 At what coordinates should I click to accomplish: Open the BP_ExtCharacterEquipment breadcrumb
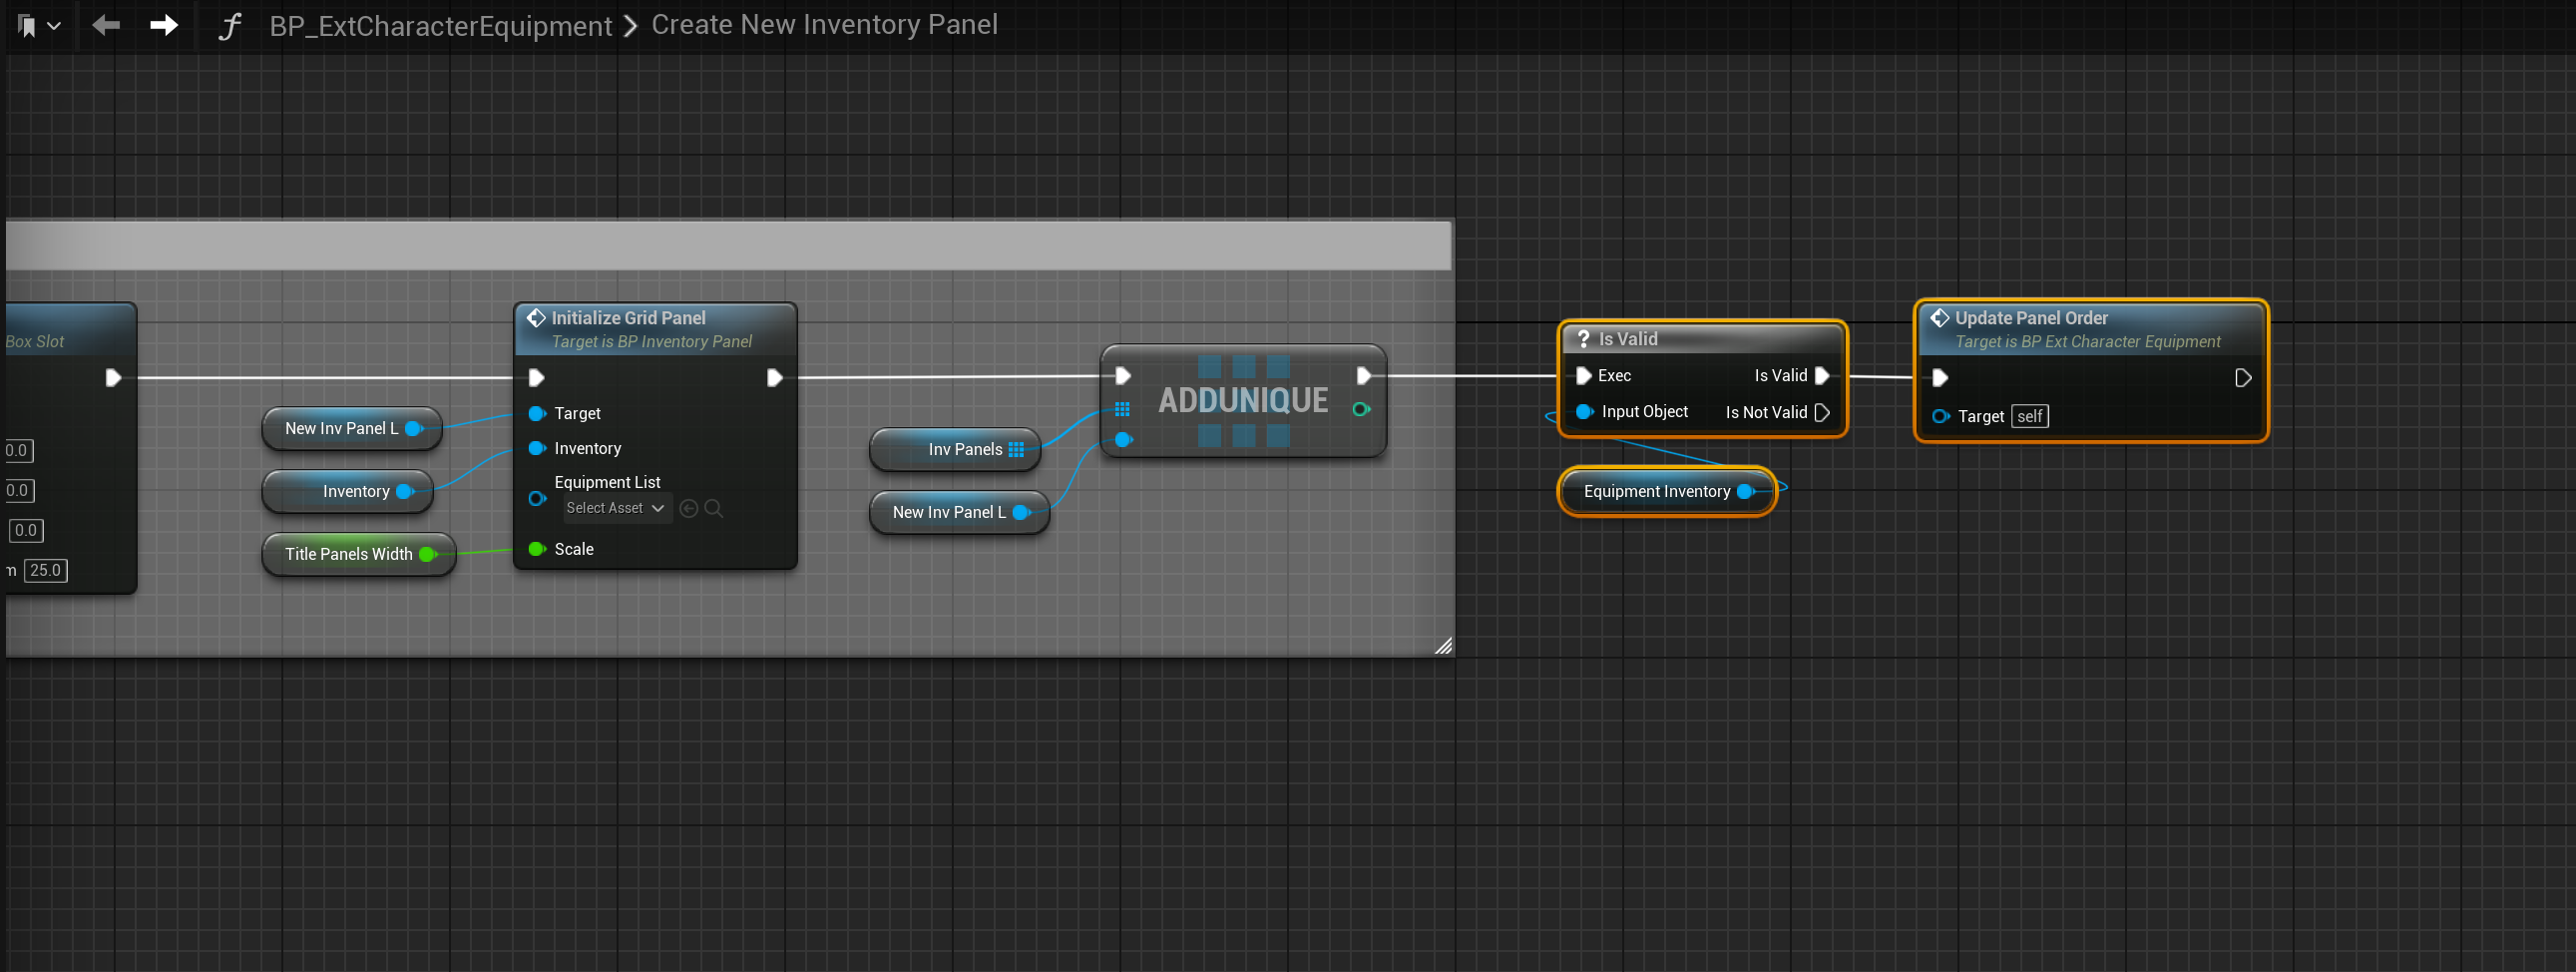coord(440,26)
